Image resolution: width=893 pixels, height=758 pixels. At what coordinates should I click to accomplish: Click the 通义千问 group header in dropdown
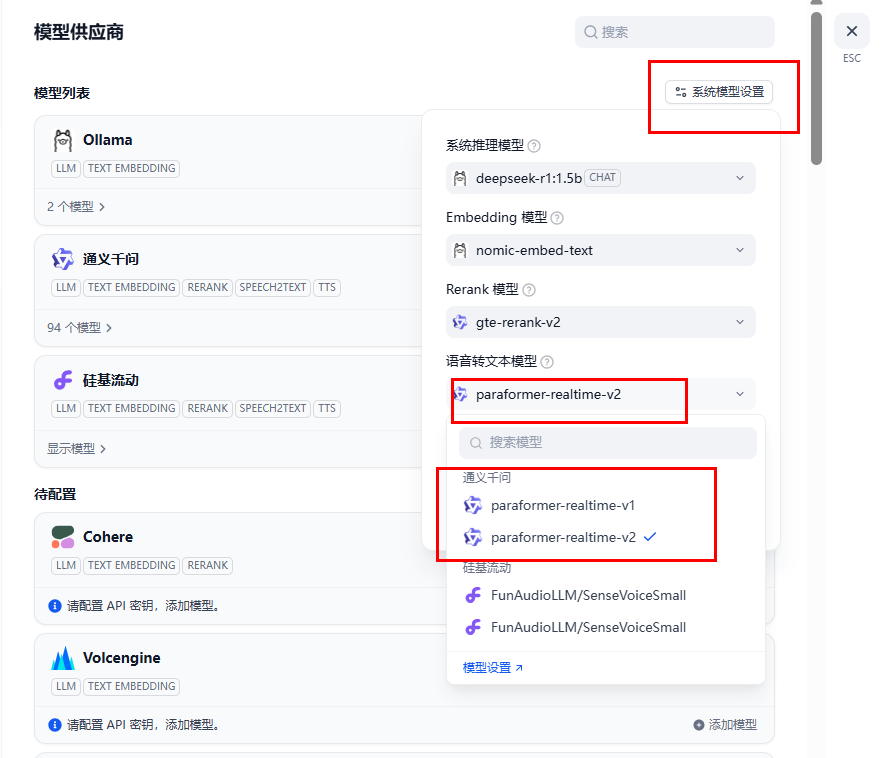coord(486,477)
